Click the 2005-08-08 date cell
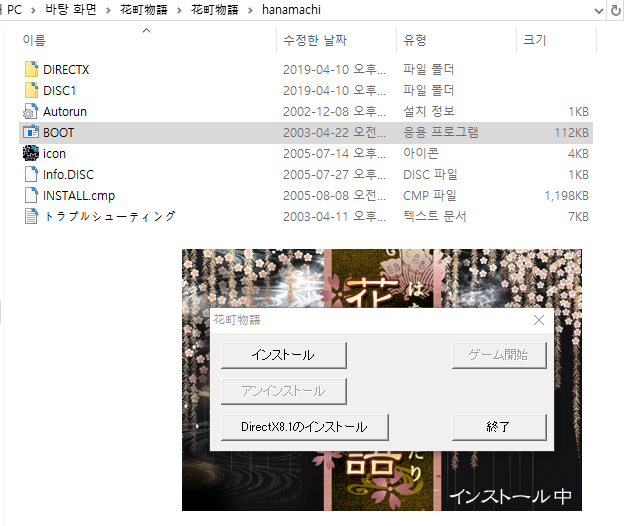Screen dimensions: 635x526 334,196
